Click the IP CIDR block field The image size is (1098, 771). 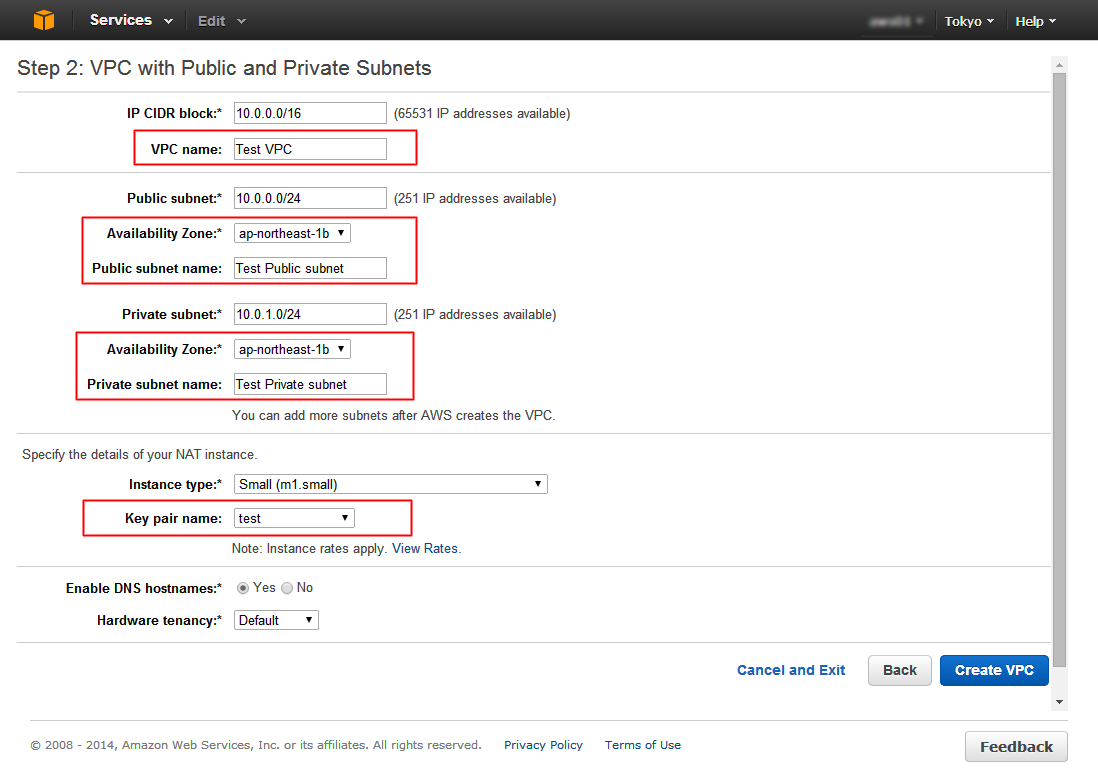[310, 113]
